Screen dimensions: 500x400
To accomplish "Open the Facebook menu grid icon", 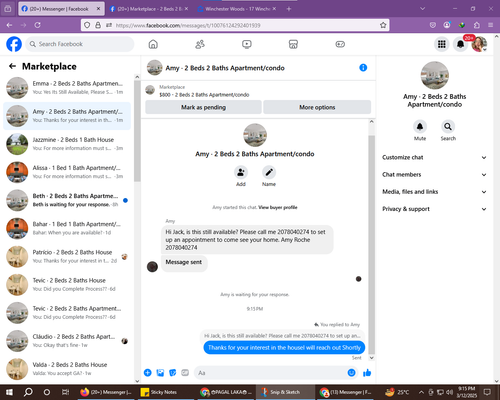I will point(442,44).
